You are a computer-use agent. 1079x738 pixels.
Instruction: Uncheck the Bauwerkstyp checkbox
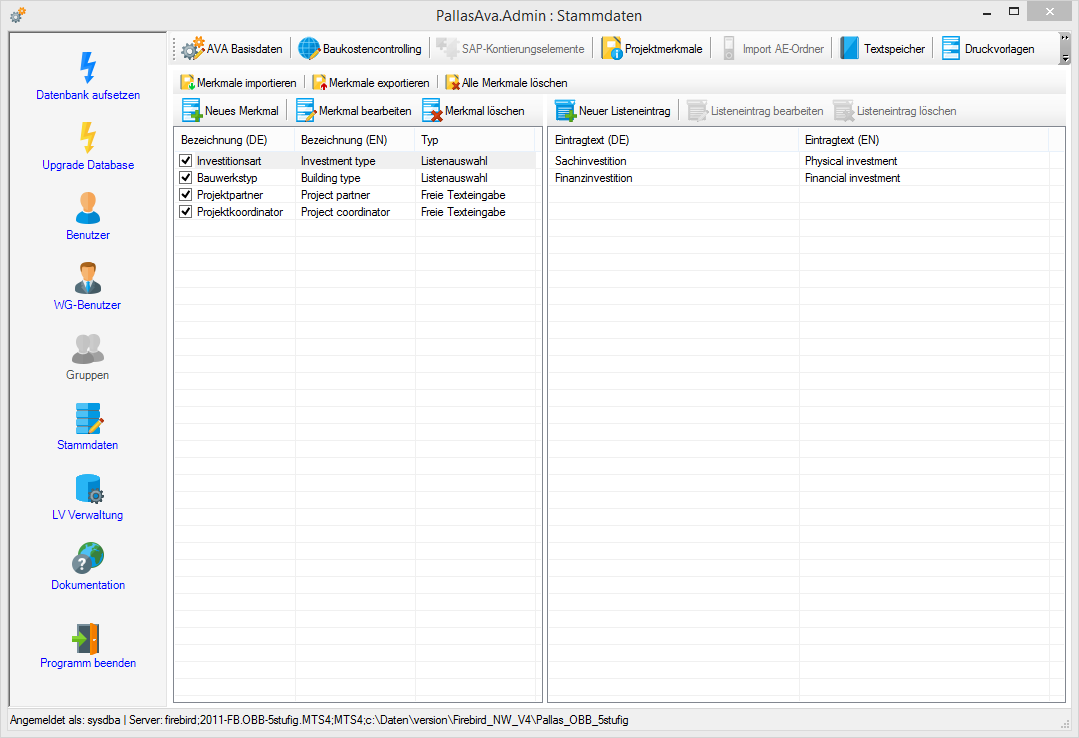pyautogui.click(x=185, y=178)
